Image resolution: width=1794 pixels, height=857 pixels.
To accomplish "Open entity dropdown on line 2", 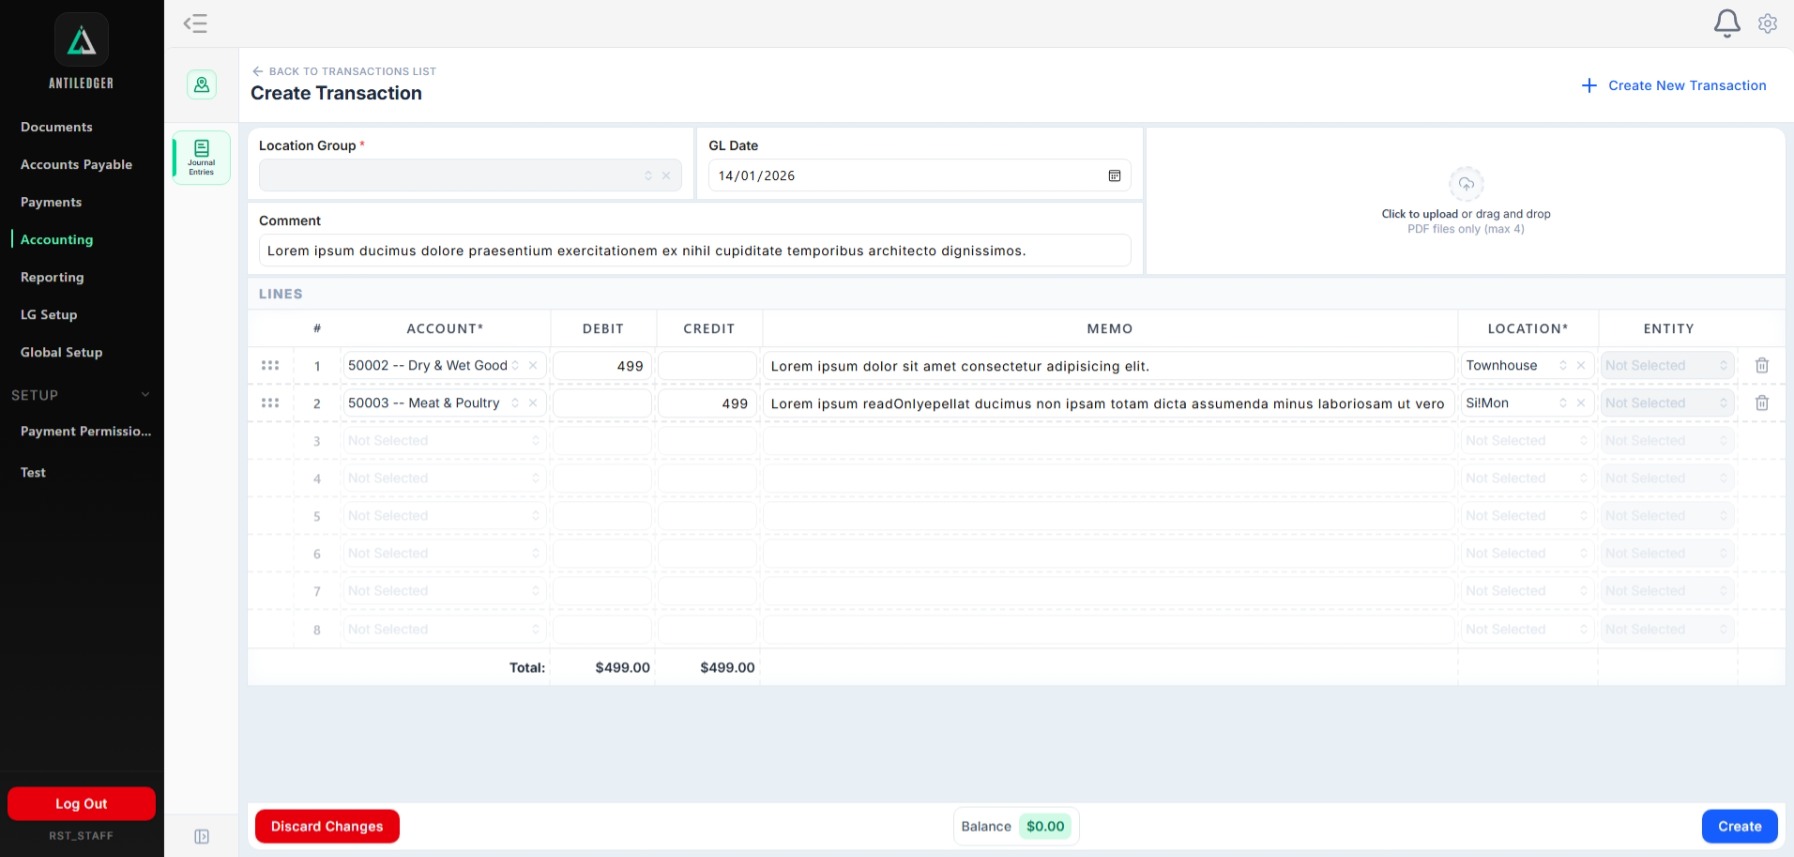I will (1667, 403).
